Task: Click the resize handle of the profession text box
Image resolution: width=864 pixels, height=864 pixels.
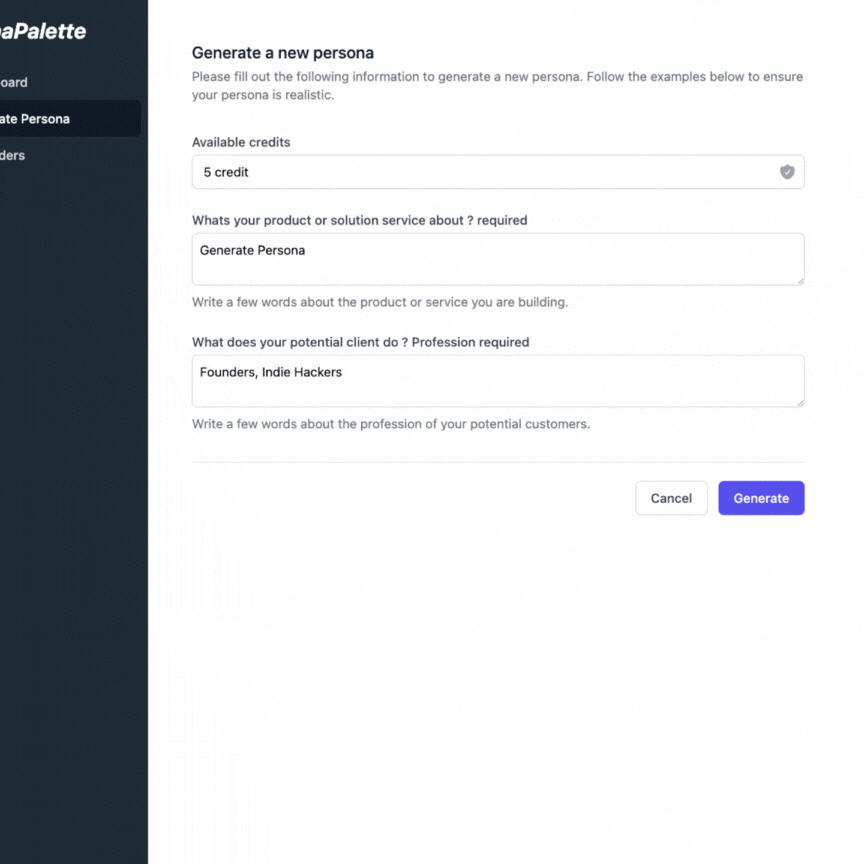Action: pyautogui.click(x=800, y=403)
